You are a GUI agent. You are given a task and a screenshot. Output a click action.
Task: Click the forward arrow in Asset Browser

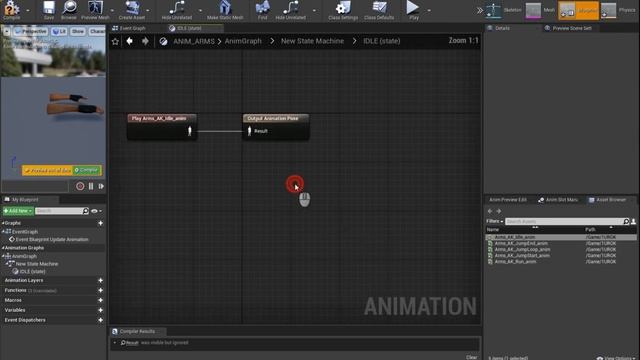[498, 211]
